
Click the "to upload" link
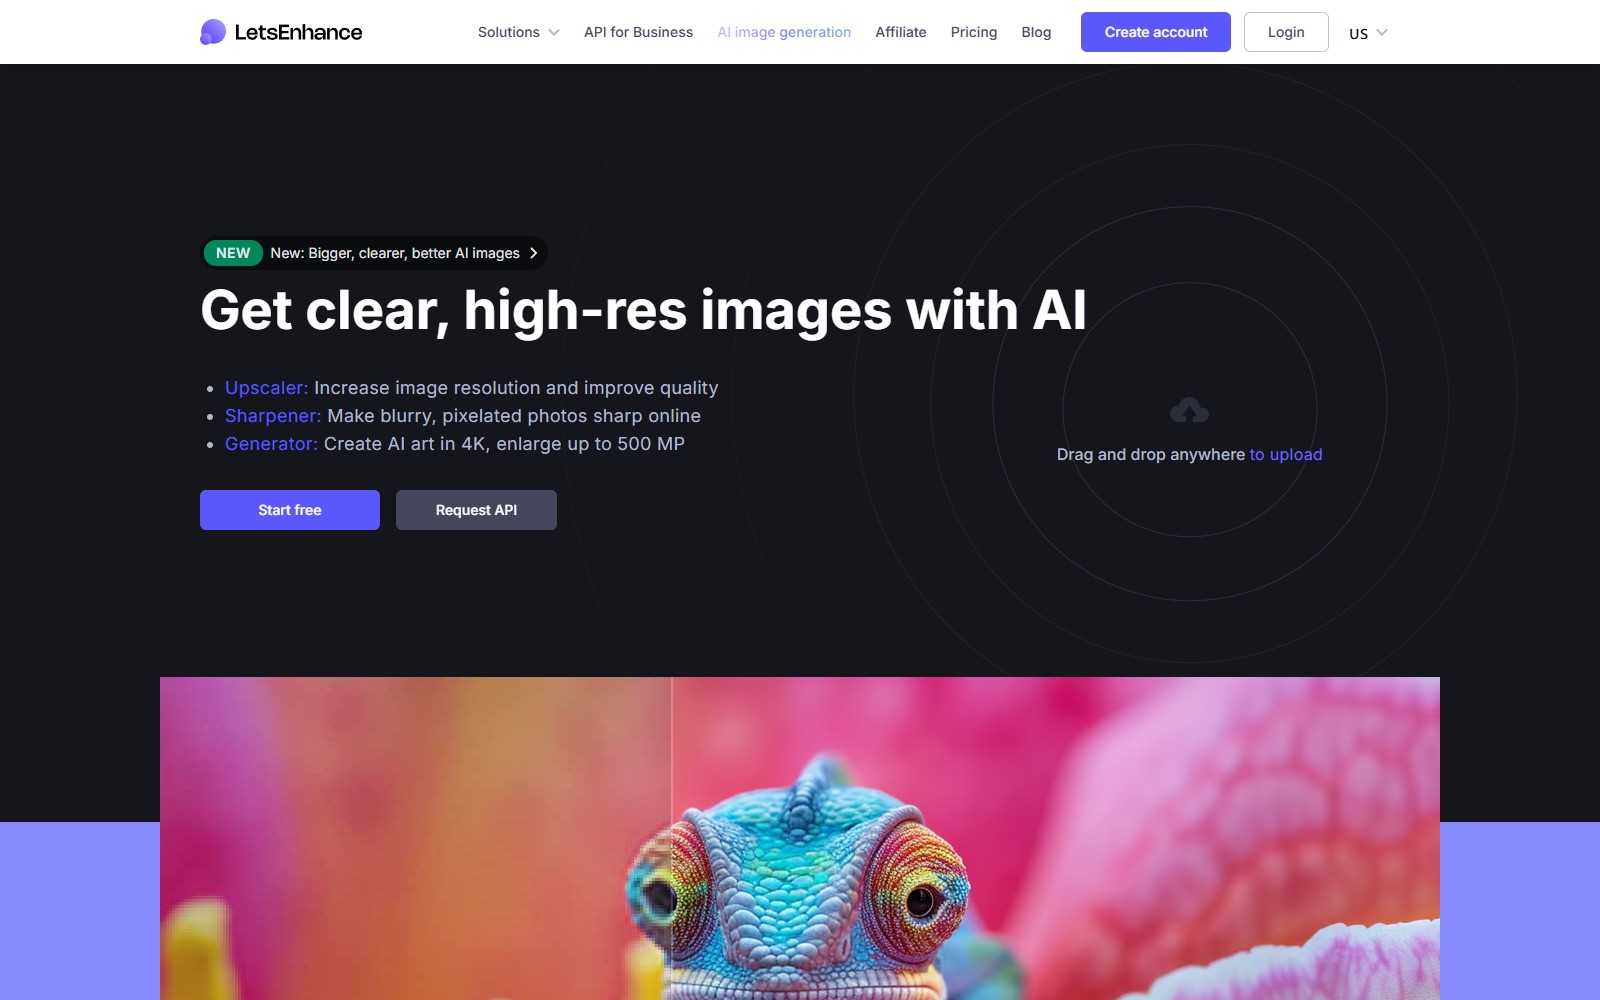click(x=1285, y=454)
